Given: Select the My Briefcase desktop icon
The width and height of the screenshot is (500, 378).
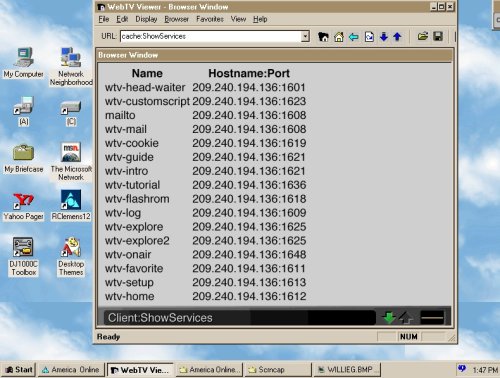Looking at the screenshot, I should [x=24, y=158].
